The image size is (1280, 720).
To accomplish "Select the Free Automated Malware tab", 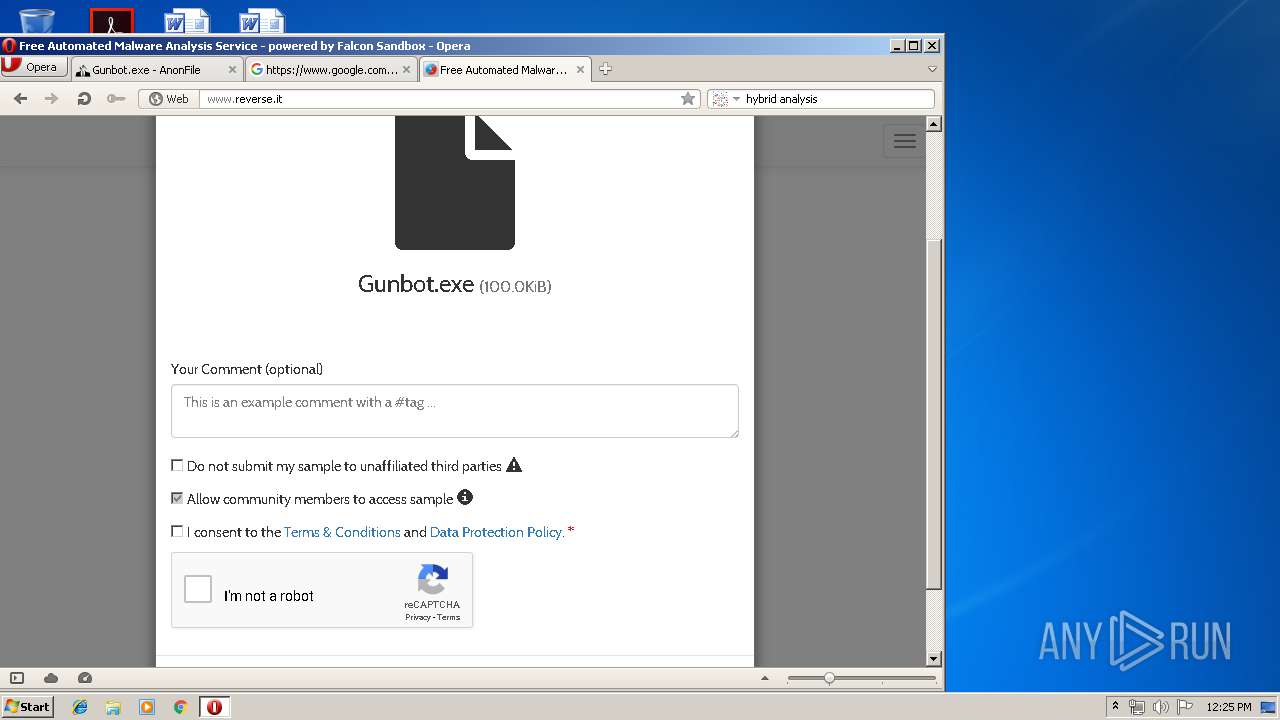I will [505, 70].
